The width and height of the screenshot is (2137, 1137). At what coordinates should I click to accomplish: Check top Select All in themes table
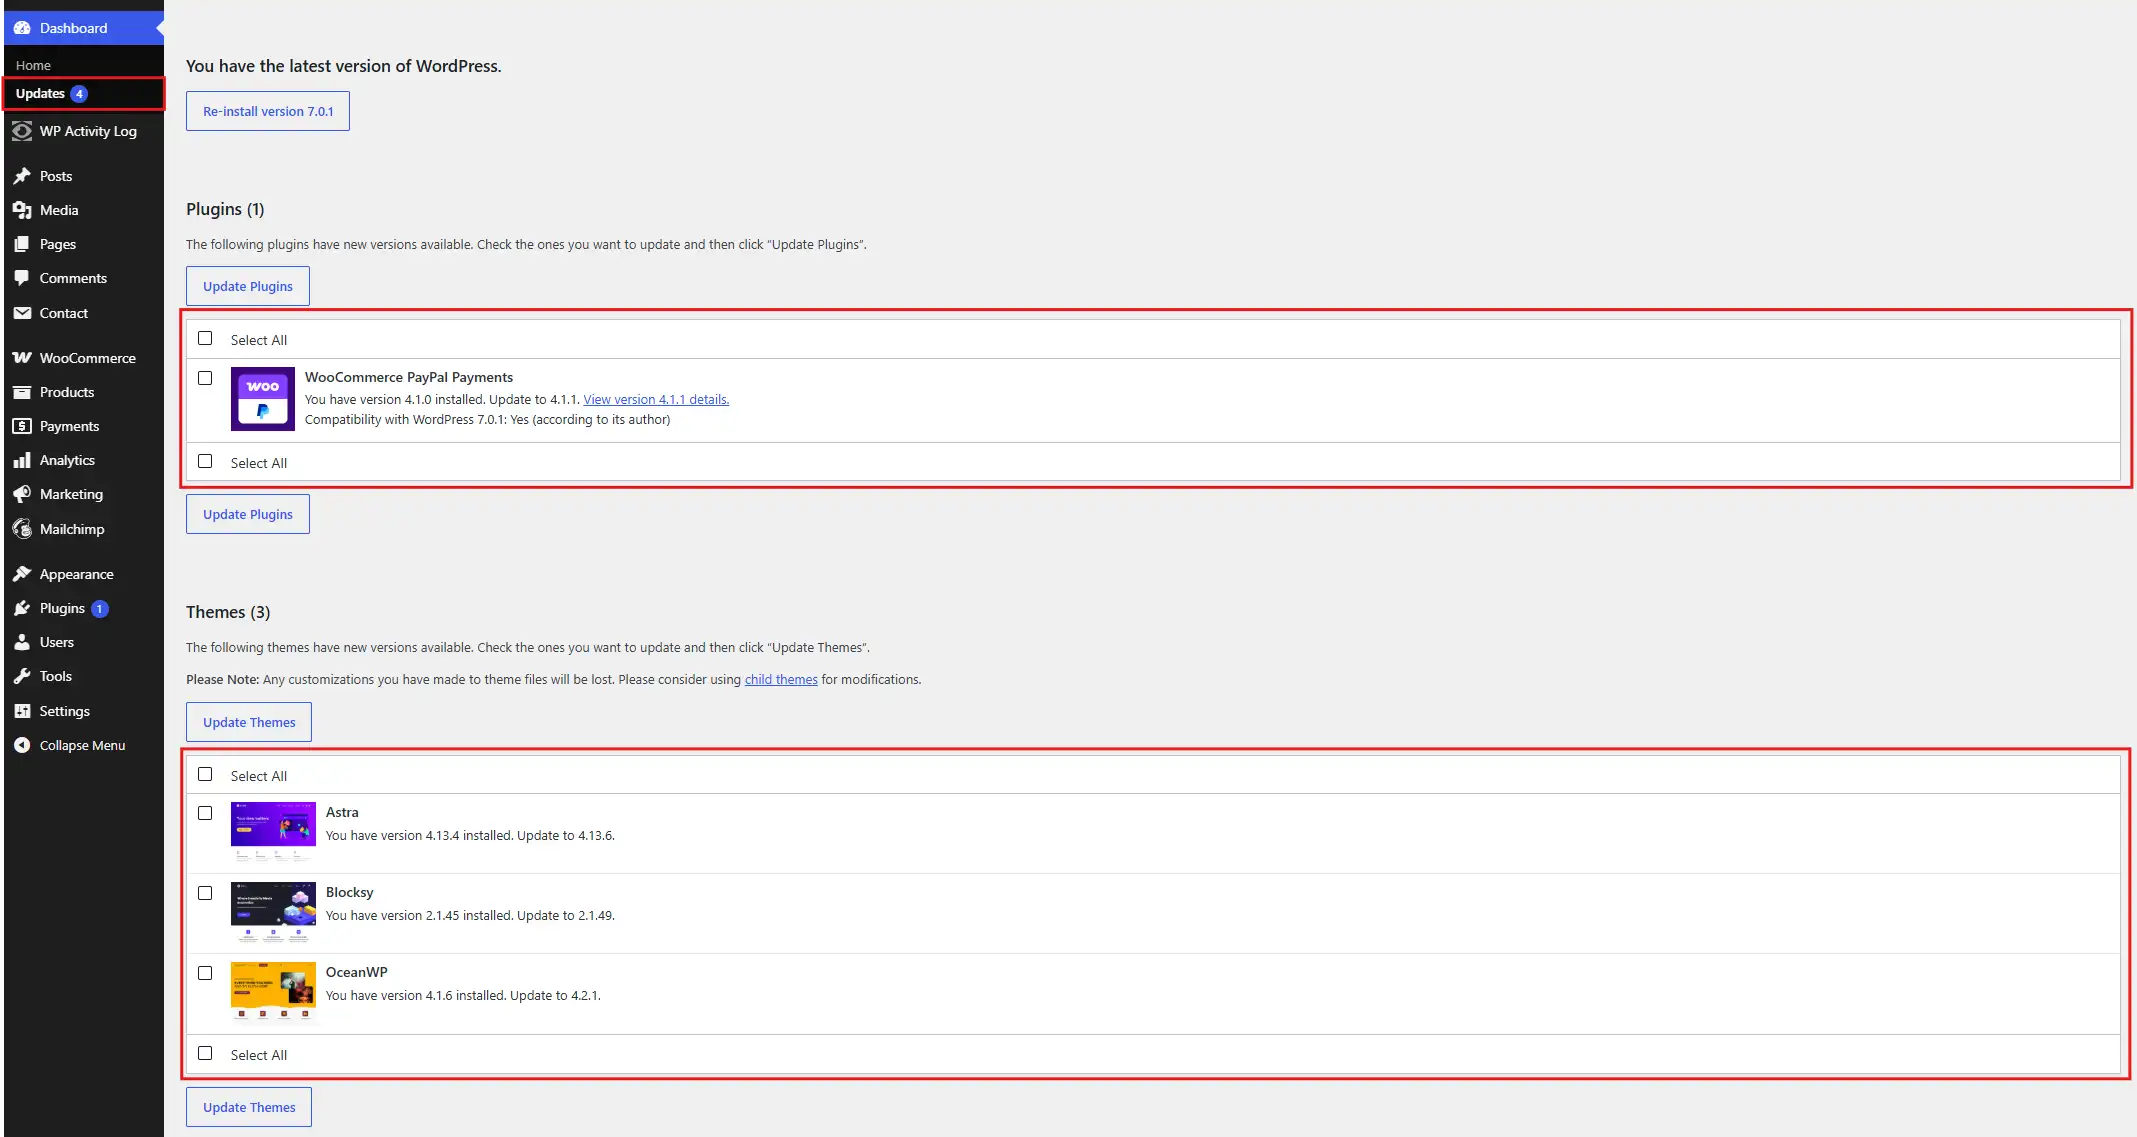point(205,774)
